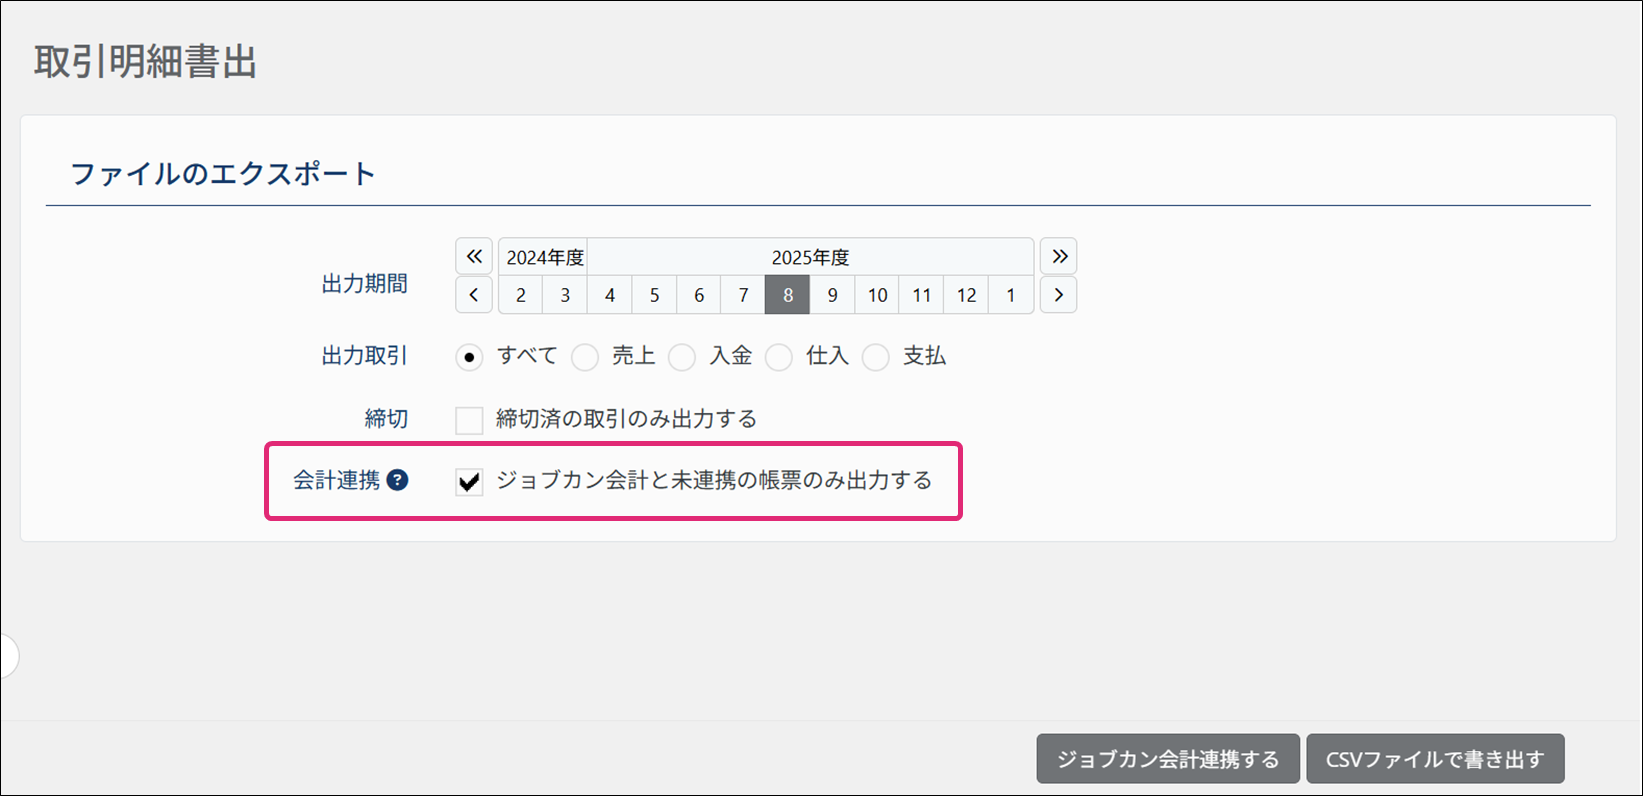
Task: Click the 2024年度 fiscal year header
Action: click(x=544, y=257)
